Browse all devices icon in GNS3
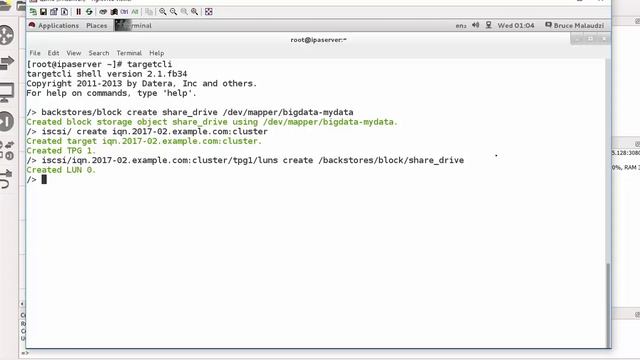The height and width of the screenshot is (360, 640). coord(7,150)
